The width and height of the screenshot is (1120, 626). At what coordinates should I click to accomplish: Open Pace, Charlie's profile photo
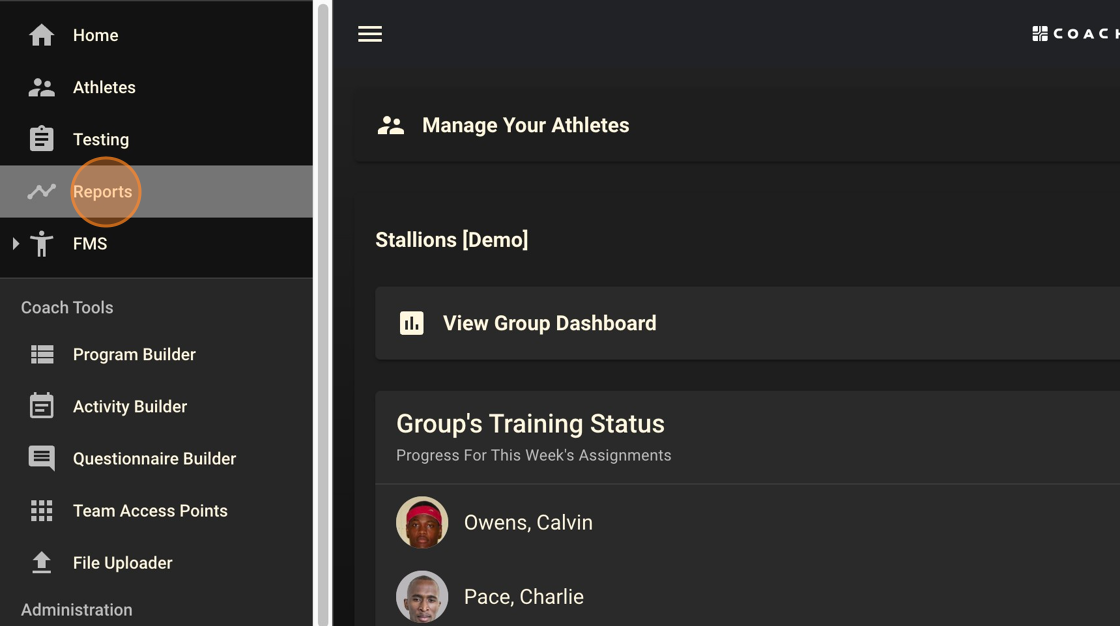point(422,596)
